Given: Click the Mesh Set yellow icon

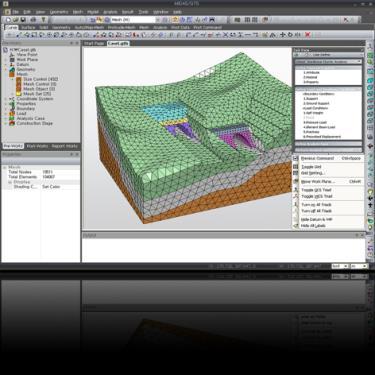Looking at the screenshot, I should [x=19, y=94].
